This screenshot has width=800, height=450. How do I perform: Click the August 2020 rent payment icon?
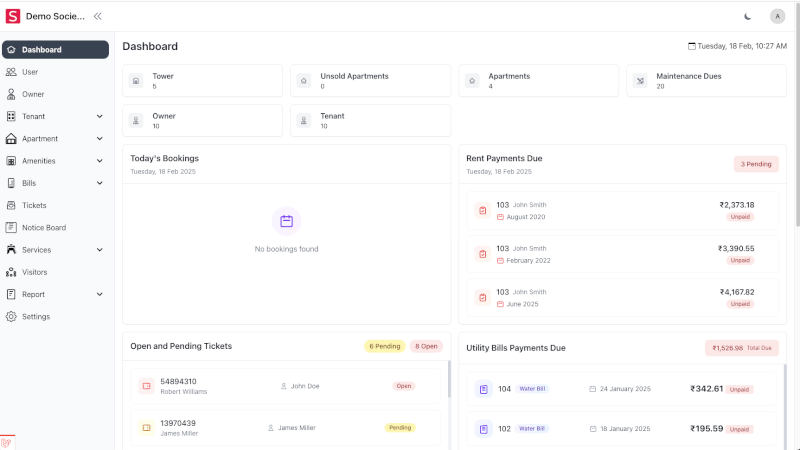(x=482, y=210)
